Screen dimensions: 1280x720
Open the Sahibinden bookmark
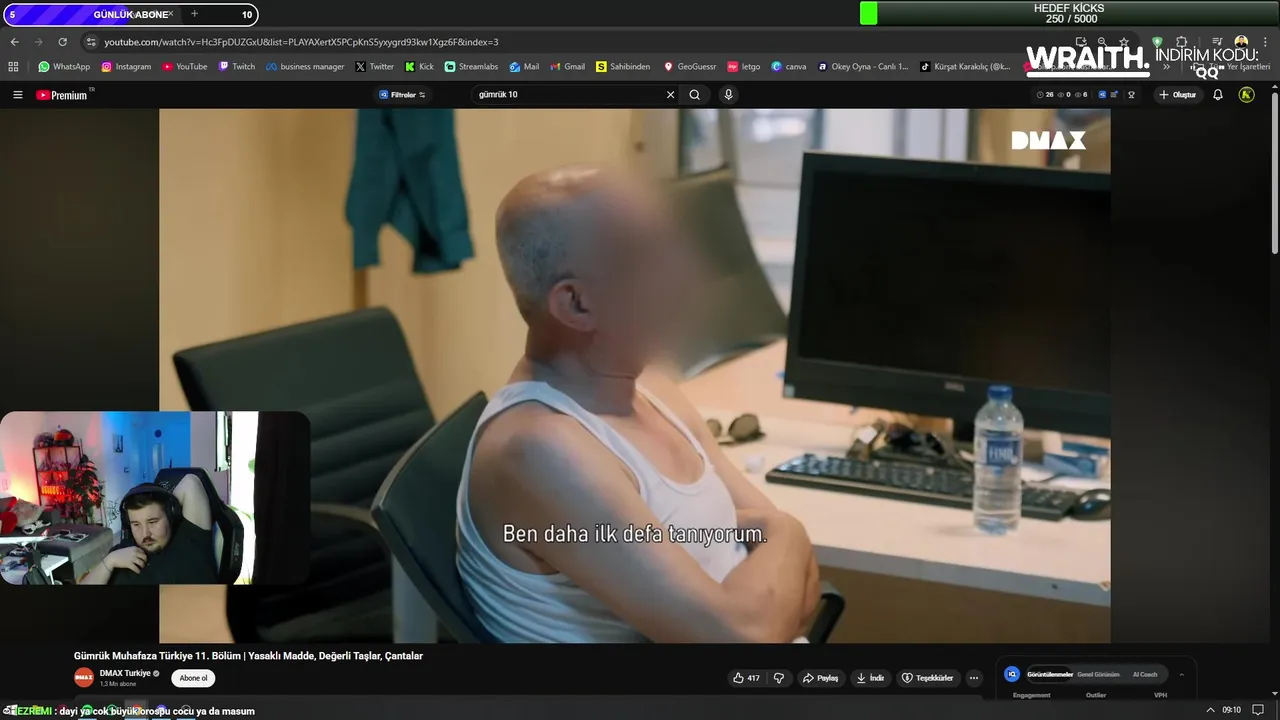[x=623, y=67]
